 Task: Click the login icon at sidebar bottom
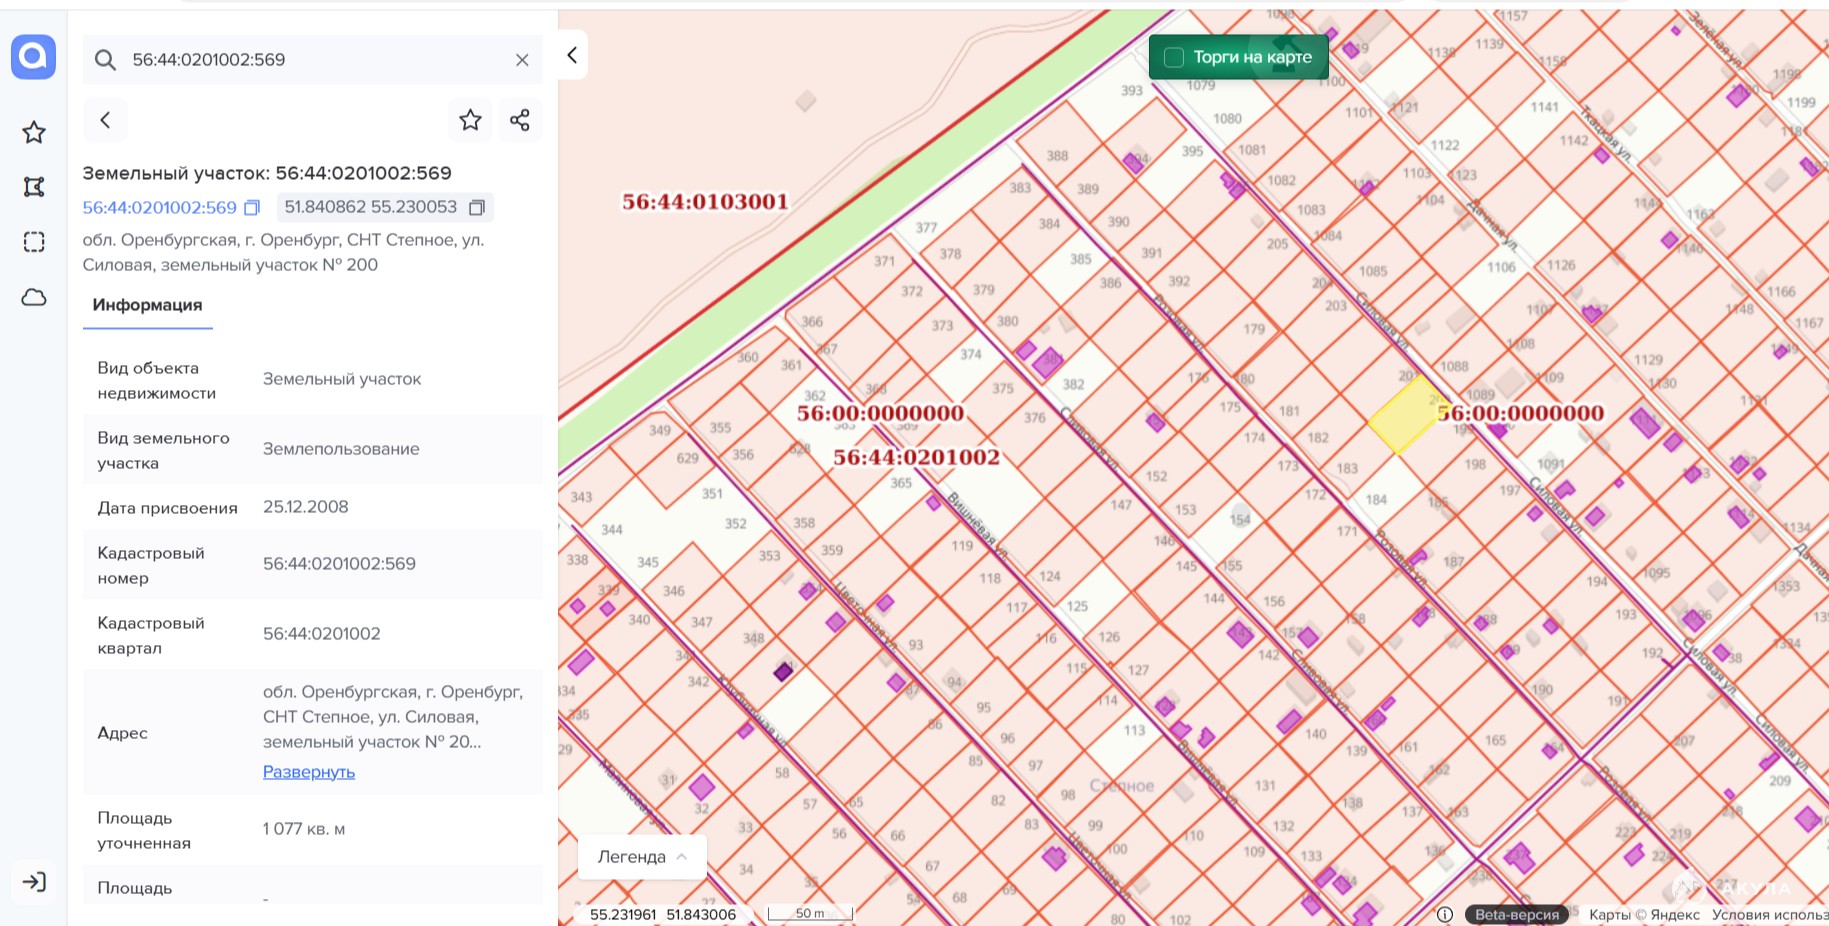tap(34, 882)
